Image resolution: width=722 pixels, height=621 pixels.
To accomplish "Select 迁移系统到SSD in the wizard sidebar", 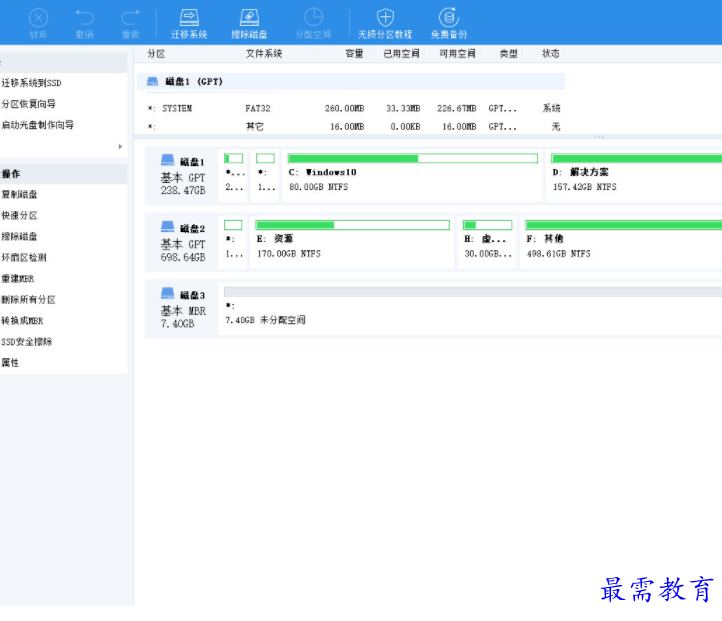I will 32,83.
